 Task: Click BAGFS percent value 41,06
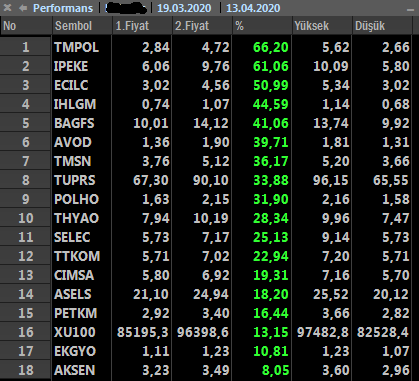point(271,123)
